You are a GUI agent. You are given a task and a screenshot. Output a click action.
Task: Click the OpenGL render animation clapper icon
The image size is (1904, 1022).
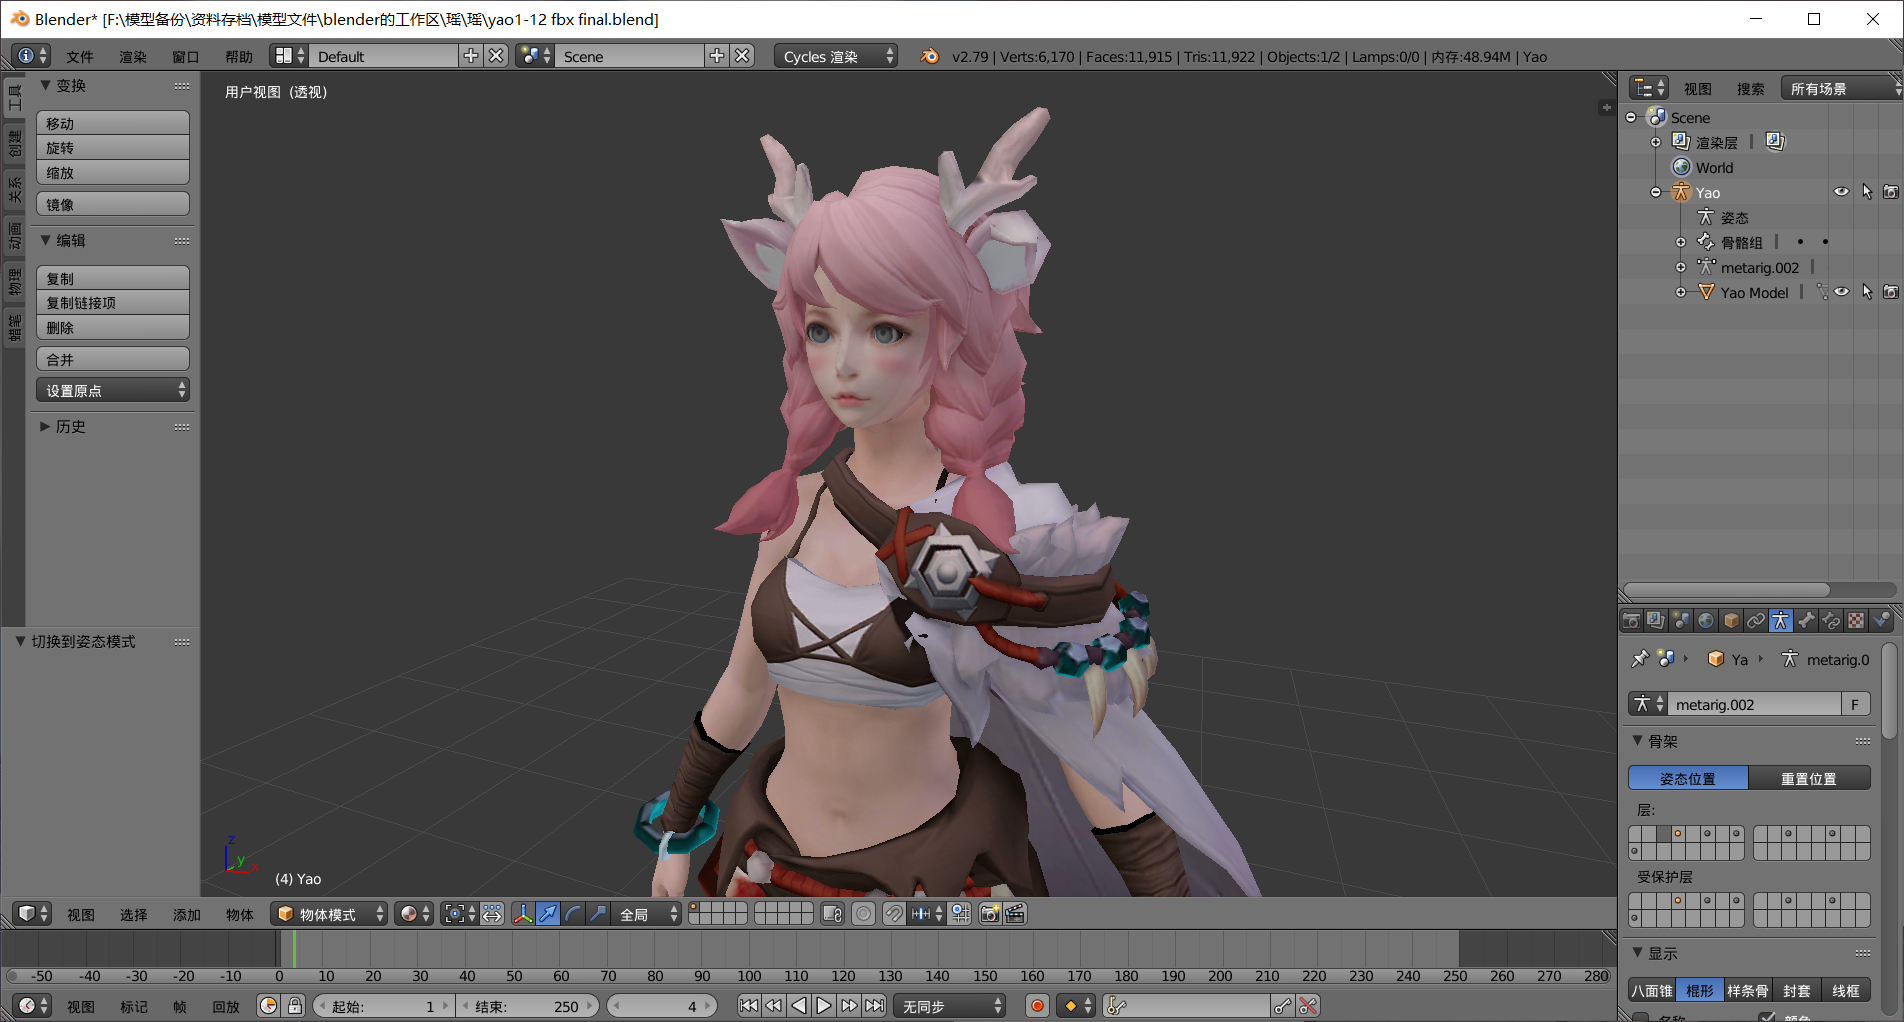point(1015,914)
